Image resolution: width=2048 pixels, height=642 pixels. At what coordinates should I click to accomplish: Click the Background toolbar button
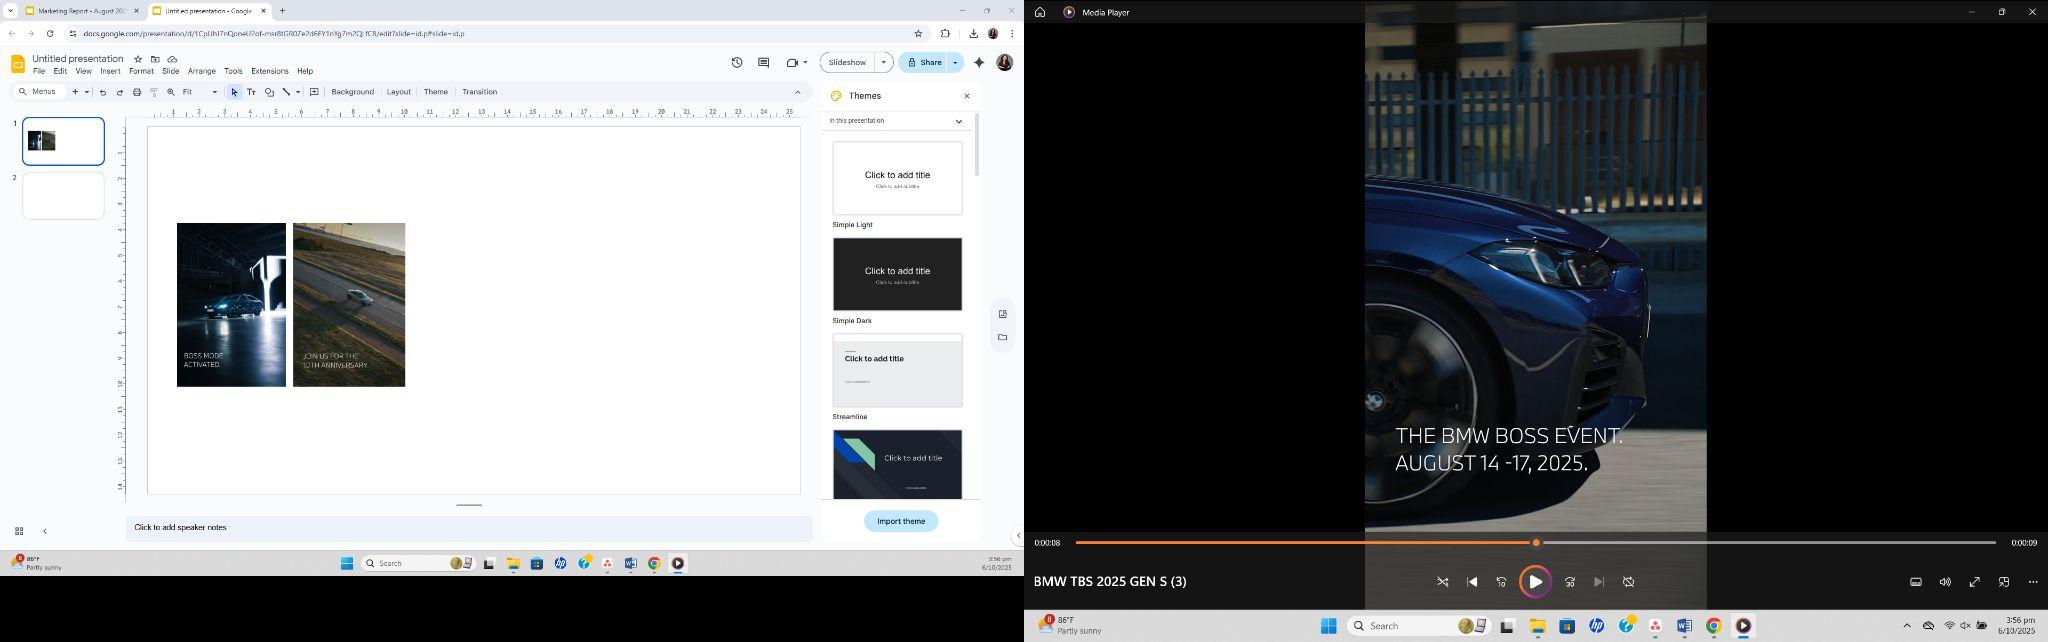point(353,92)
